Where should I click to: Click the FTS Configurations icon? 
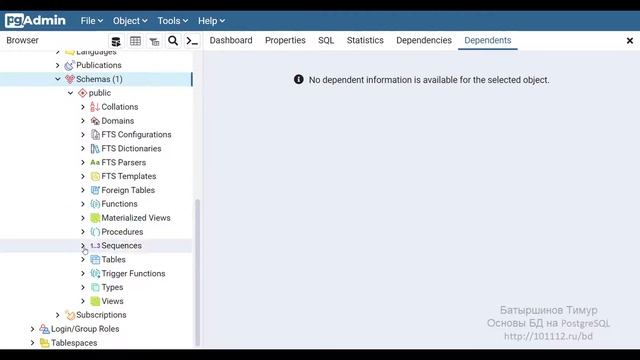[x=95, y=135]
